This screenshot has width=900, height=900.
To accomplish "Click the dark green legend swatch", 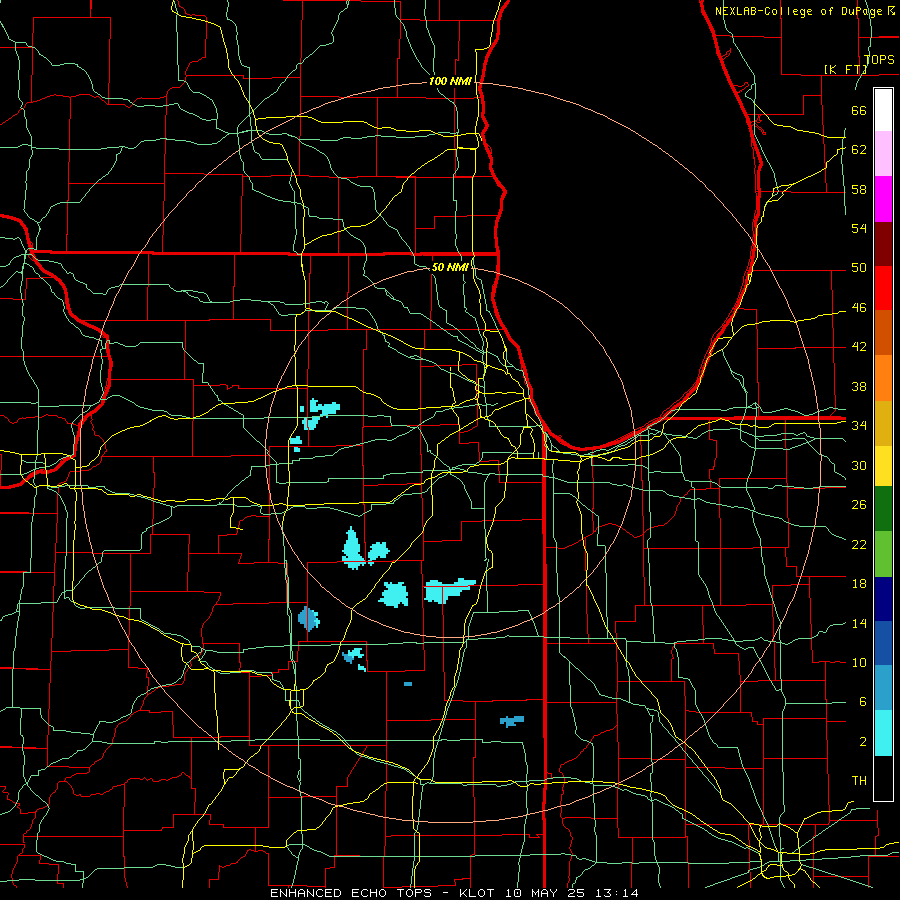I will click(883, 509).
